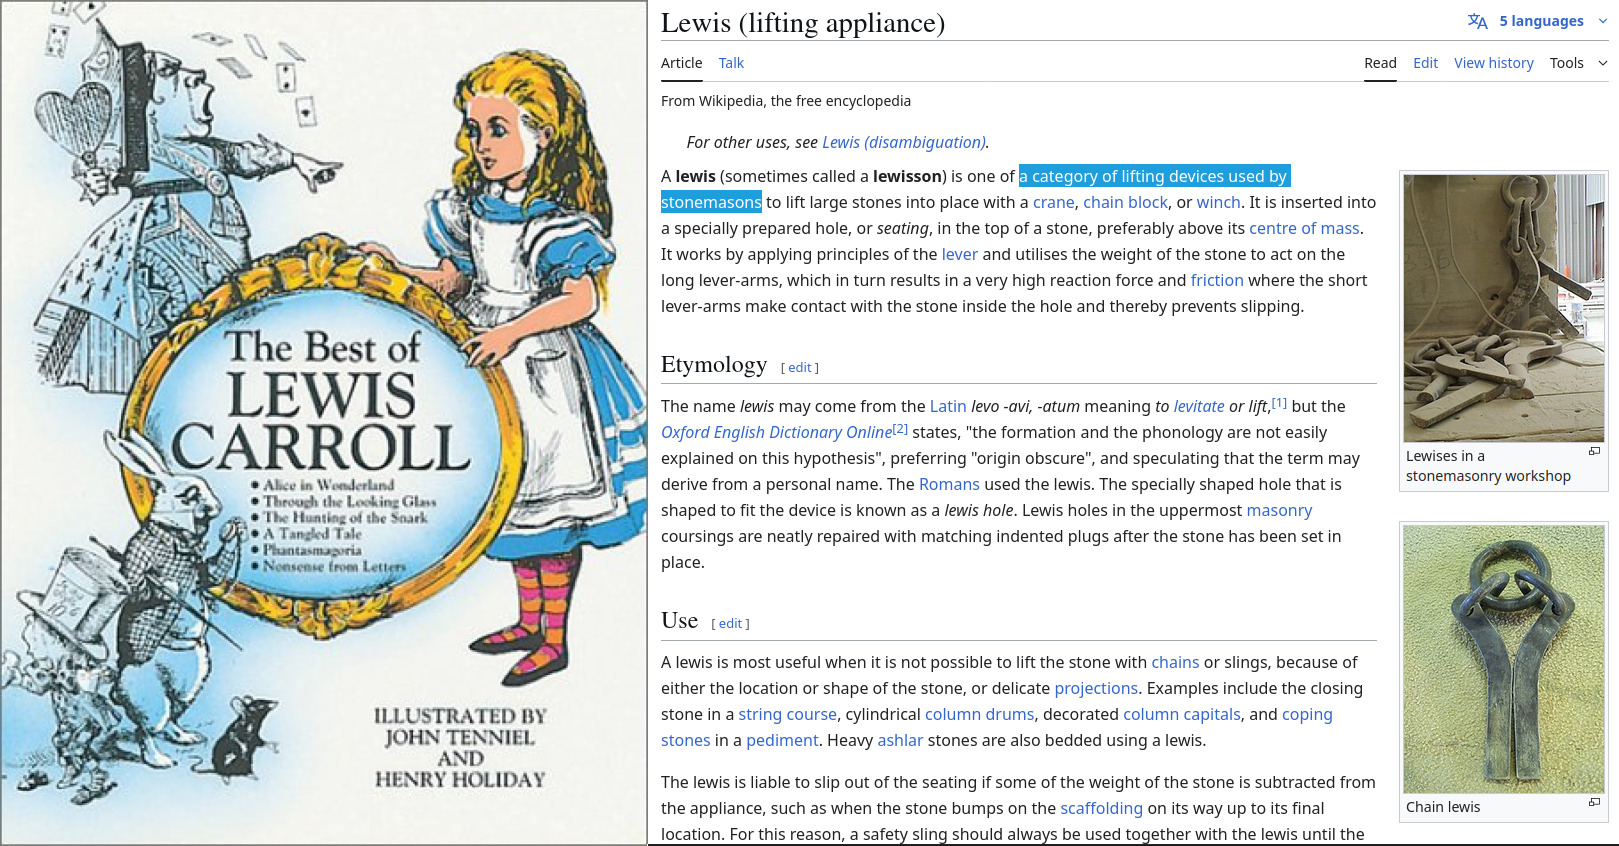Screen dimensions: 1619x846
Task: Jump to footnote reference [1]
Action: tap(1279, 402)
